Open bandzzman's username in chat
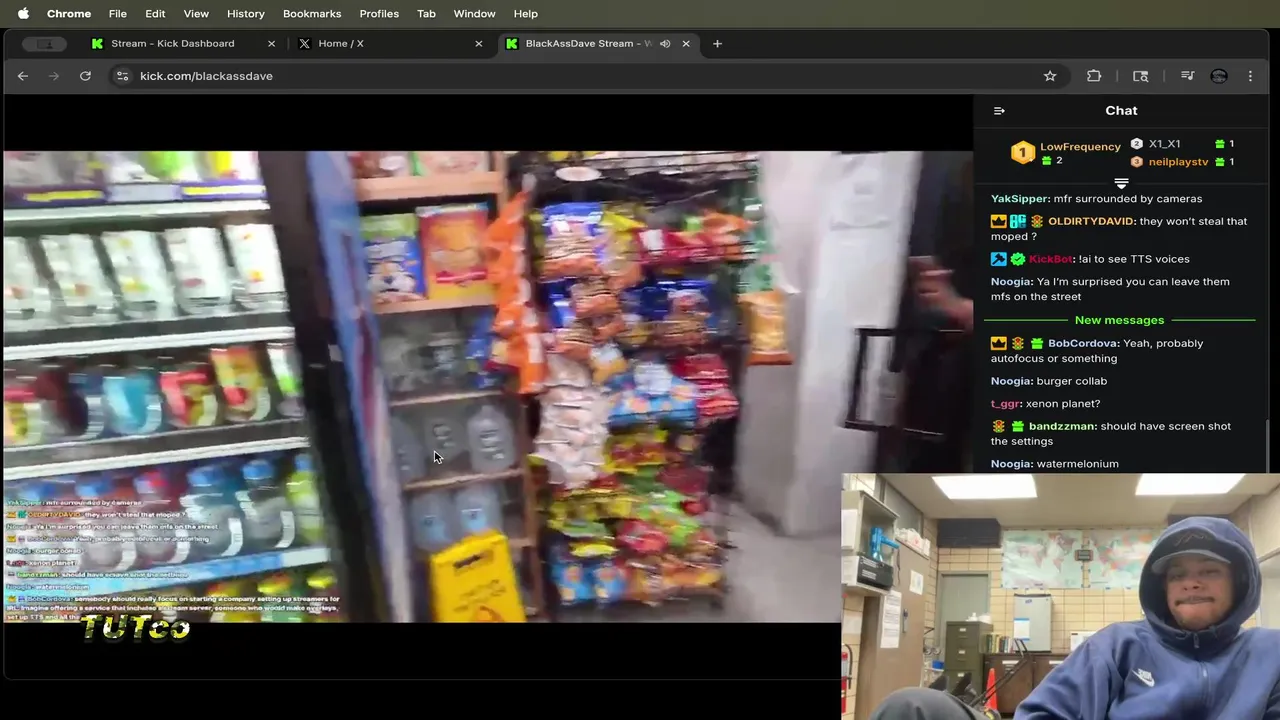1280x720 pixels. coord(1063,426)
